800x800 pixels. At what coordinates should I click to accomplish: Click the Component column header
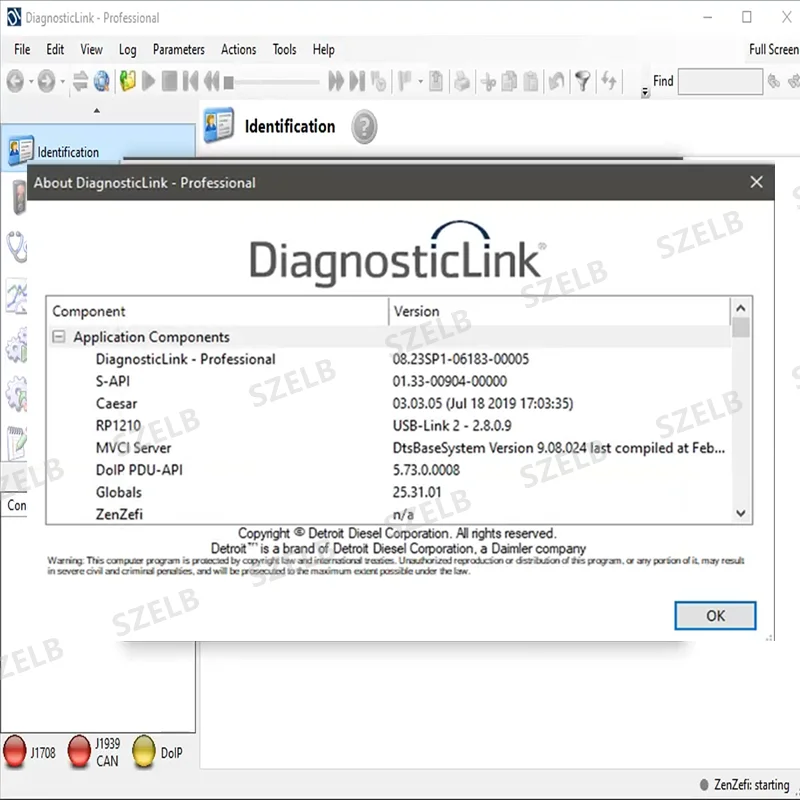point(217,311)
